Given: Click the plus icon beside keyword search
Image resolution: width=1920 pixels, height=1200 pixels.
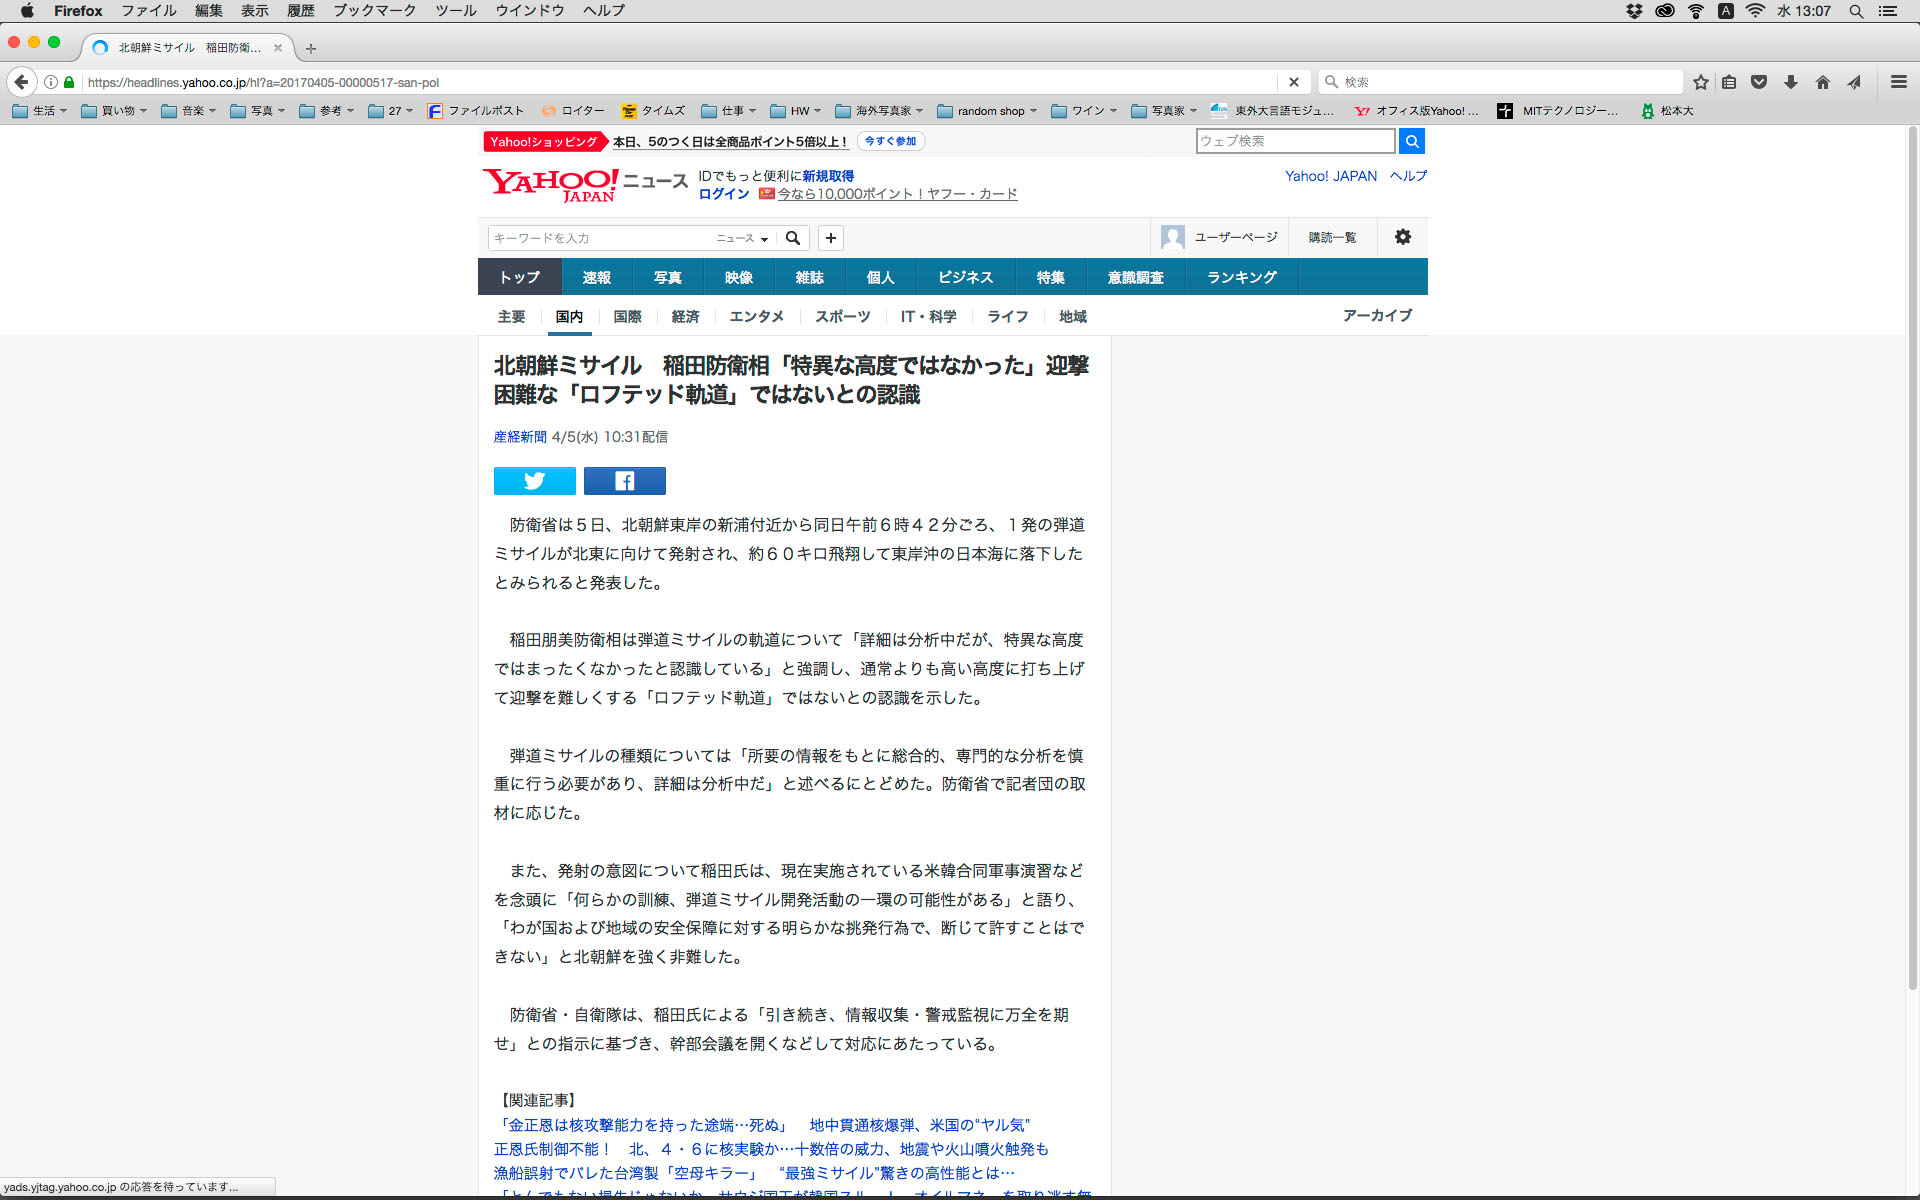Looking at the screenshot, I should click(x=830, y=238).
